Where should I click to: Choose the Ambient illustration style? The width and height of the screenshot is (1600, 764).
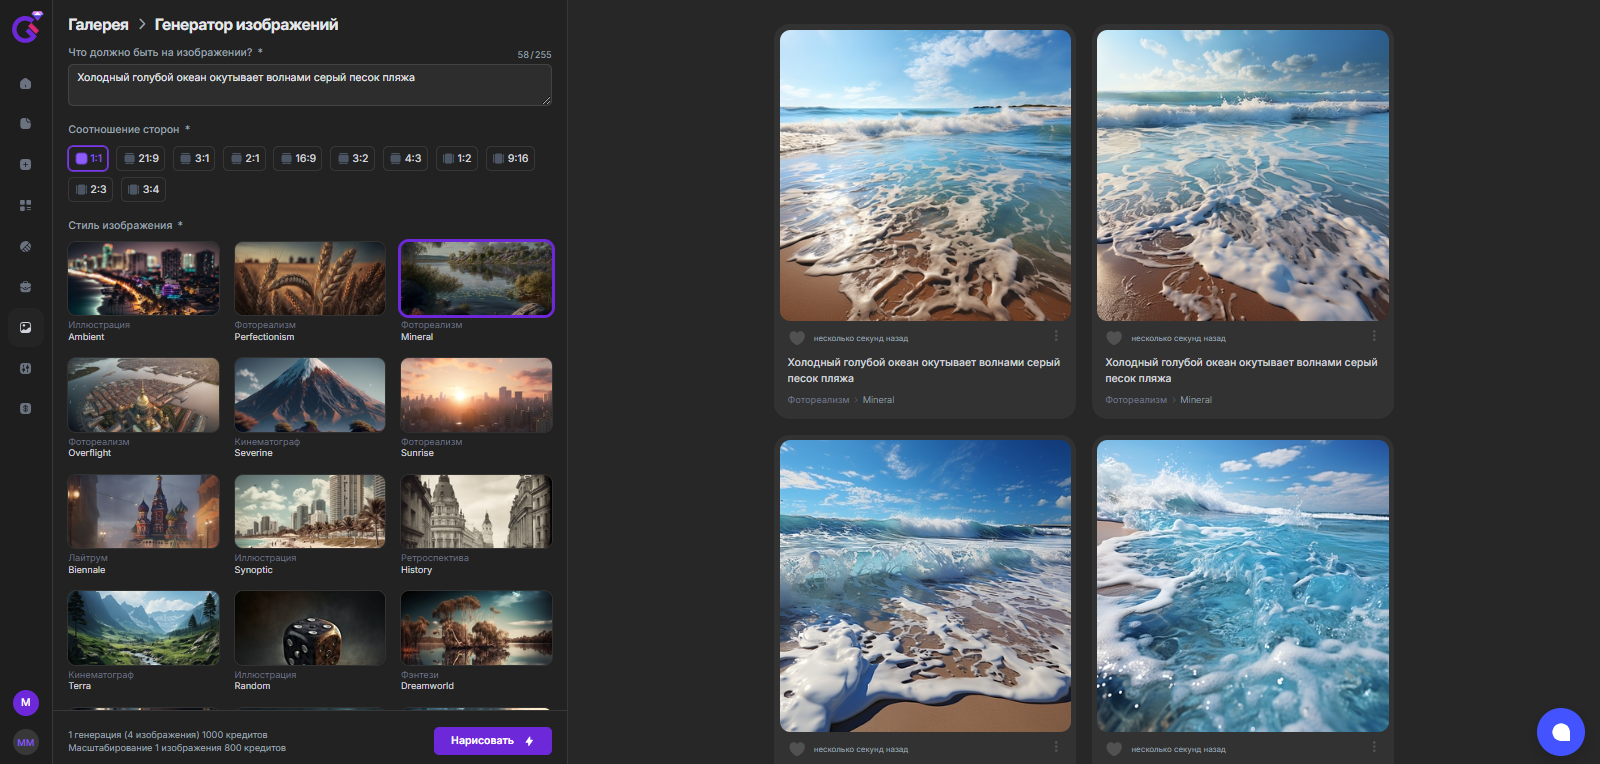coord(144,278)
